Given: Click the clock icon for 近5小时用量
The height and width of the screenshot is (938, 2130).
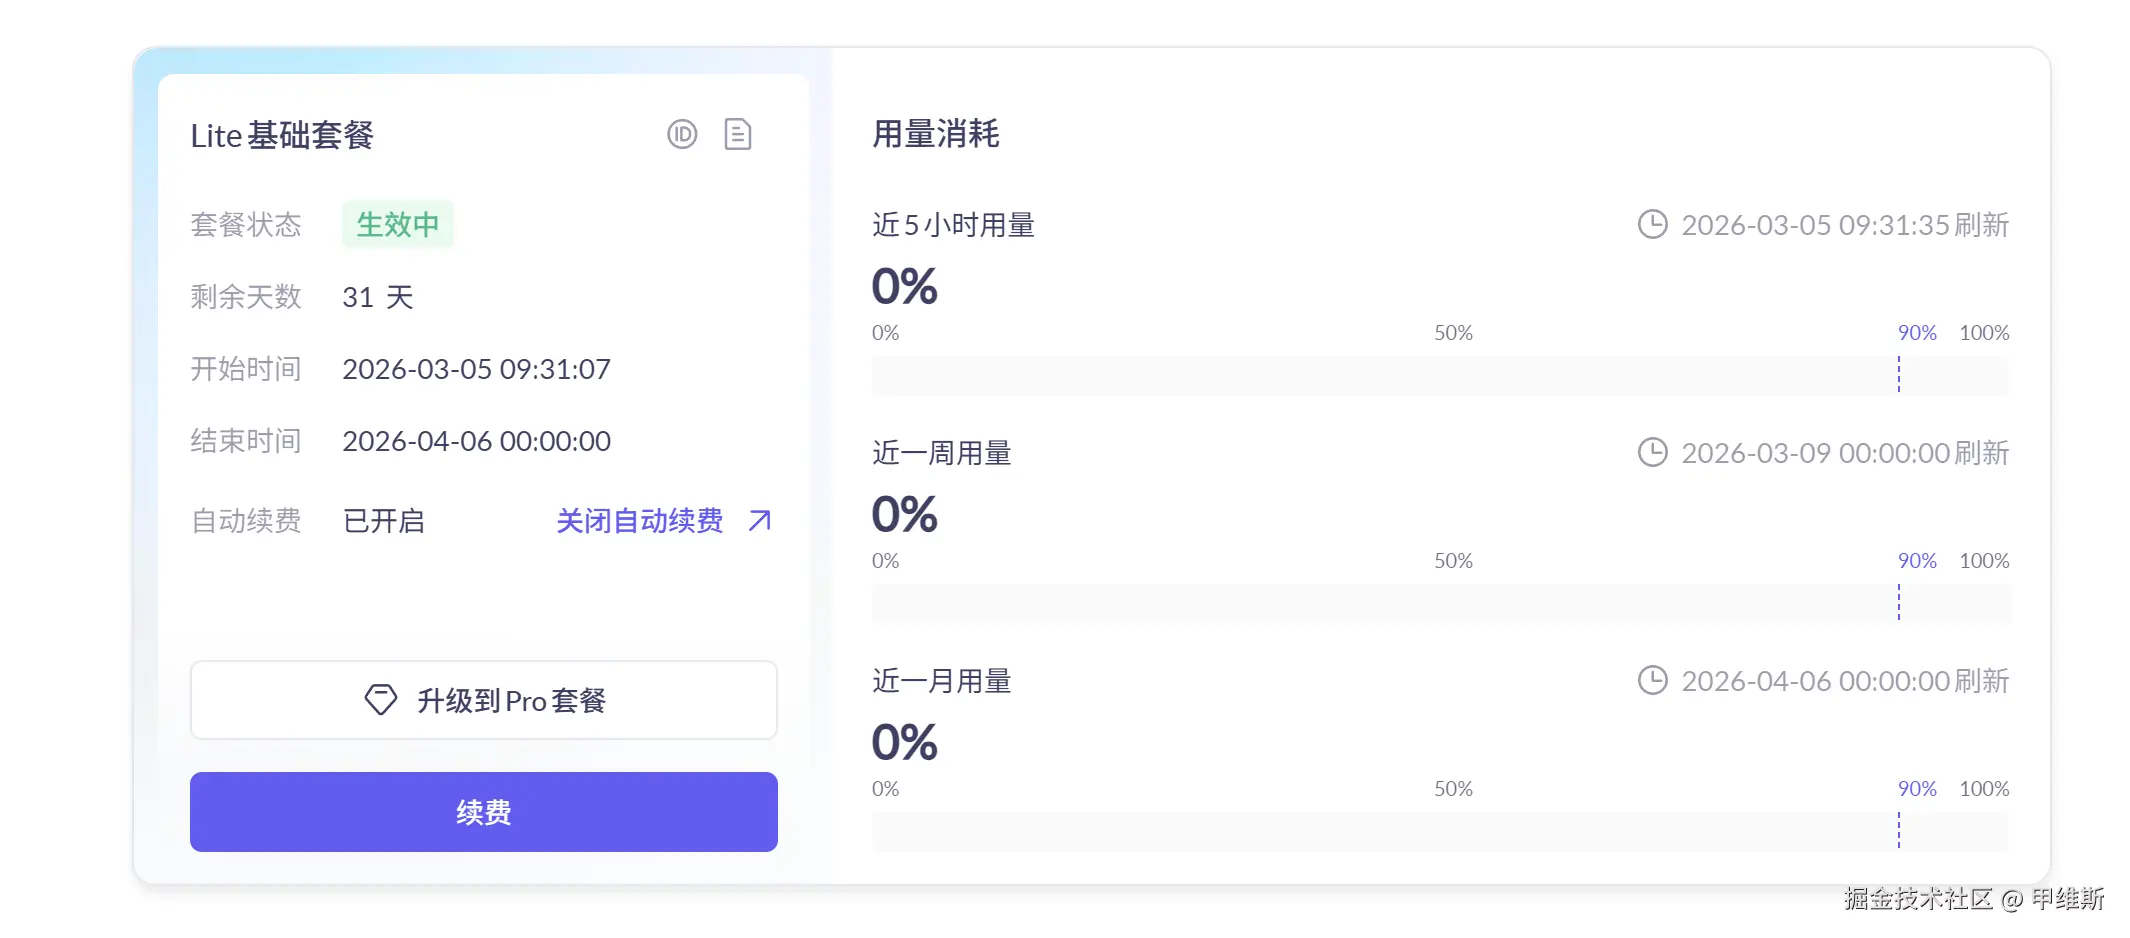Looking at the screenshot, I should click(x=1652, y=224).
